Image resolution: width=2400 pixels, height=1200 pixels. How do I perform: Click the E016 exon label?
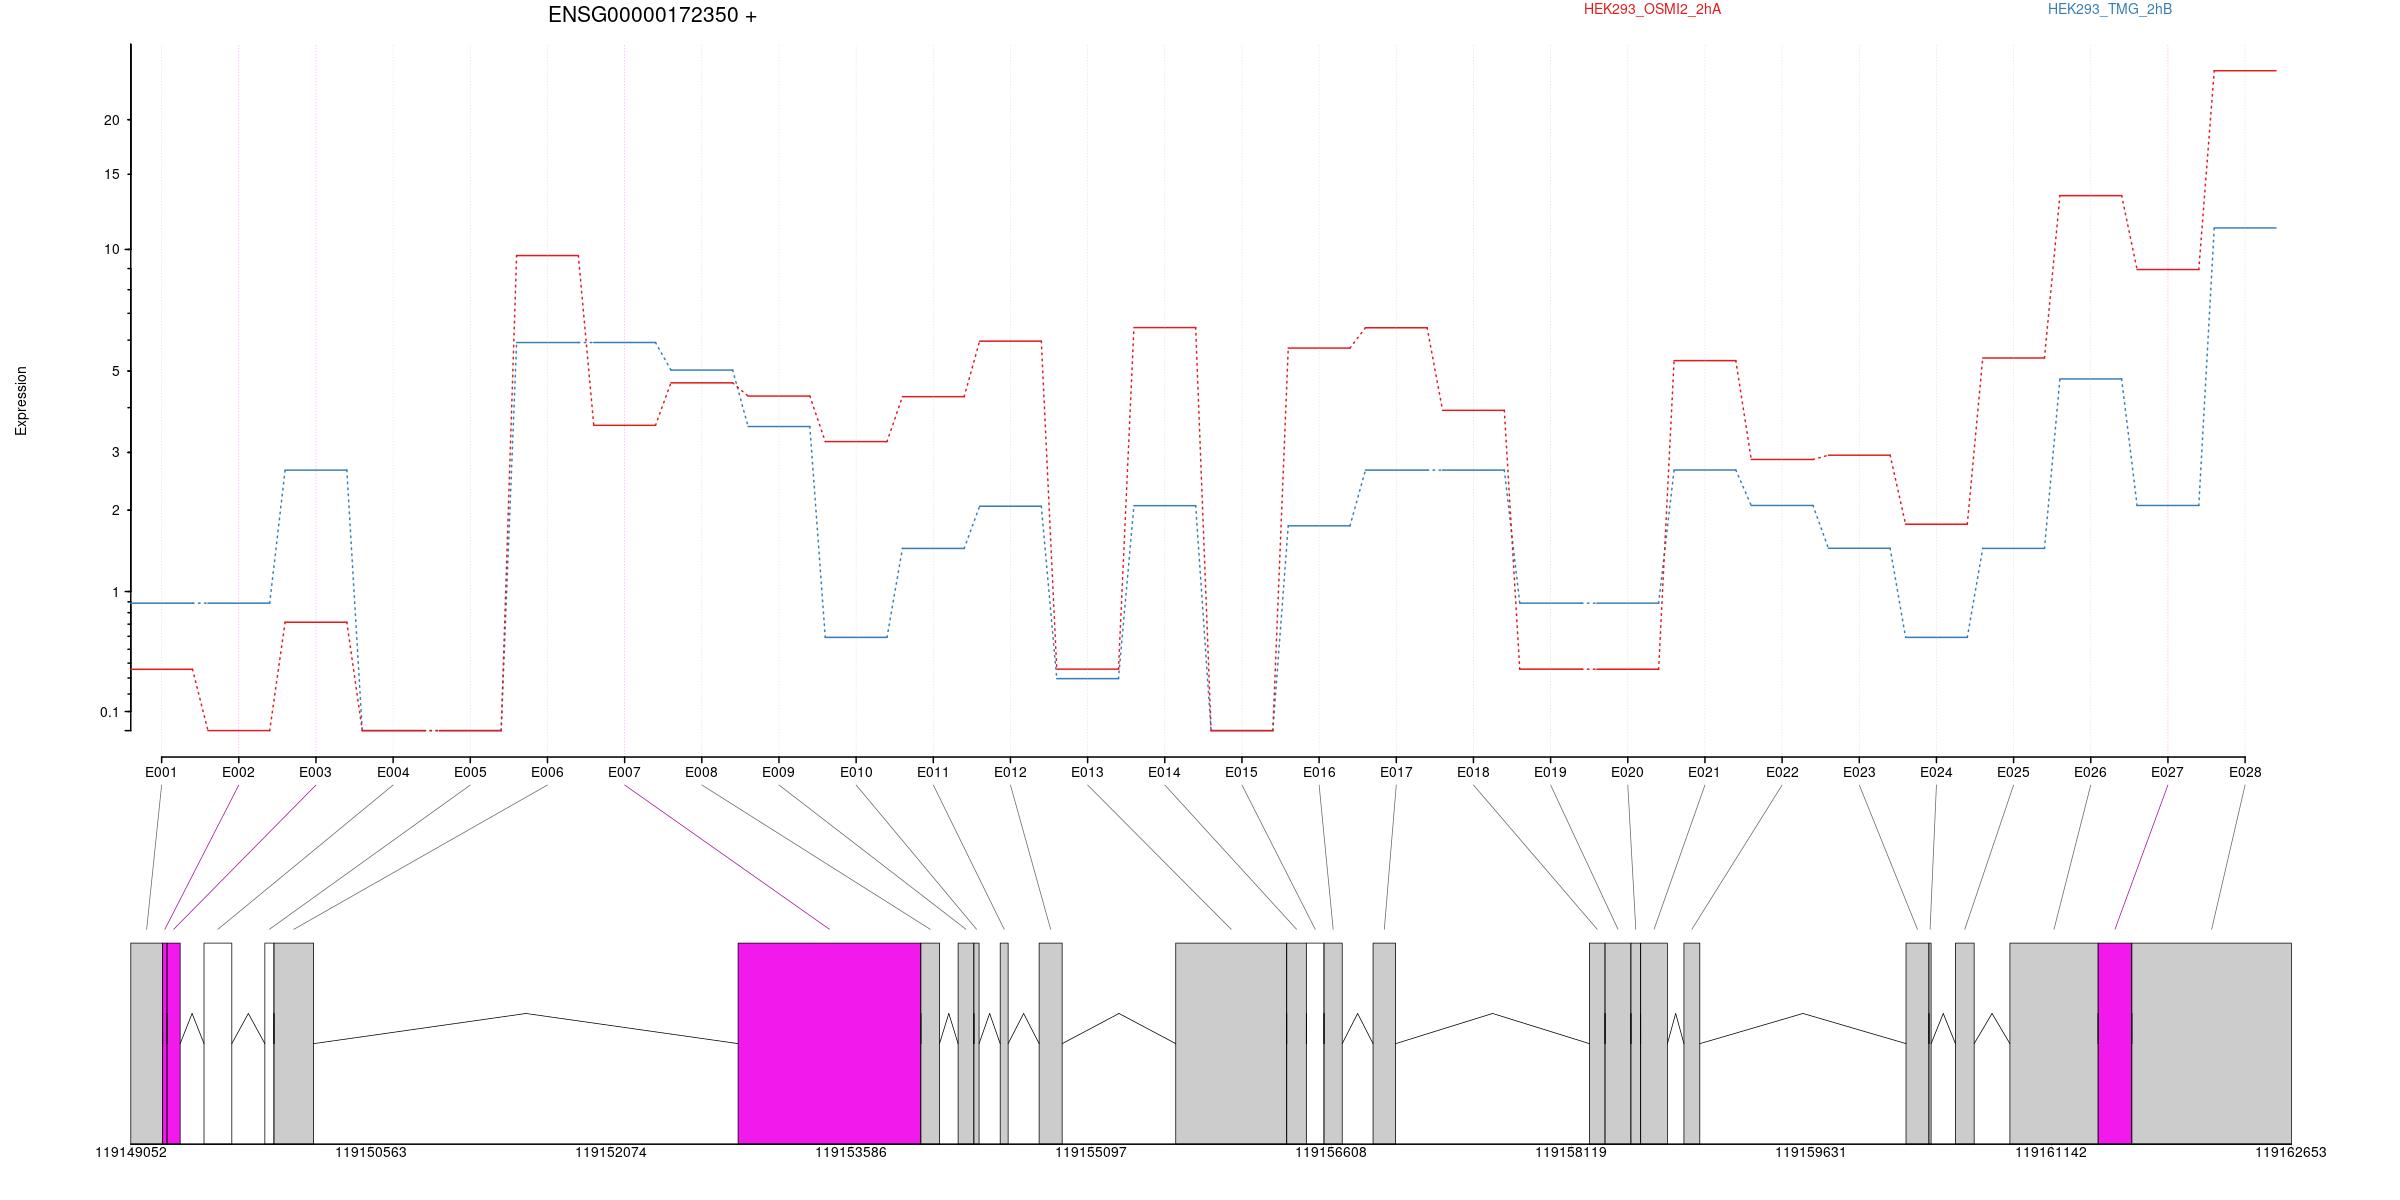point(1319,772)
